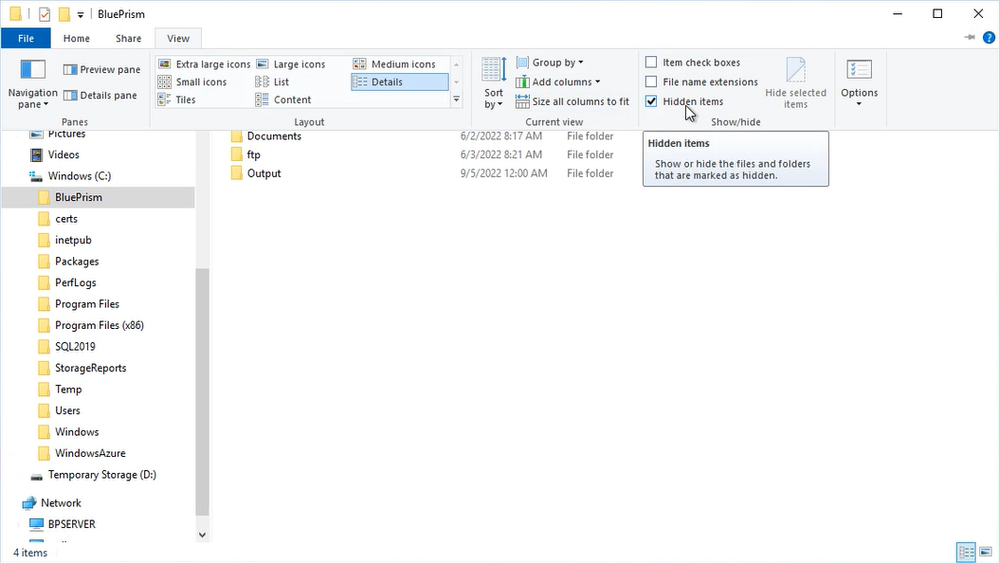
Task: Click navigation pane scroll down arrow
Action: (202, 535)
